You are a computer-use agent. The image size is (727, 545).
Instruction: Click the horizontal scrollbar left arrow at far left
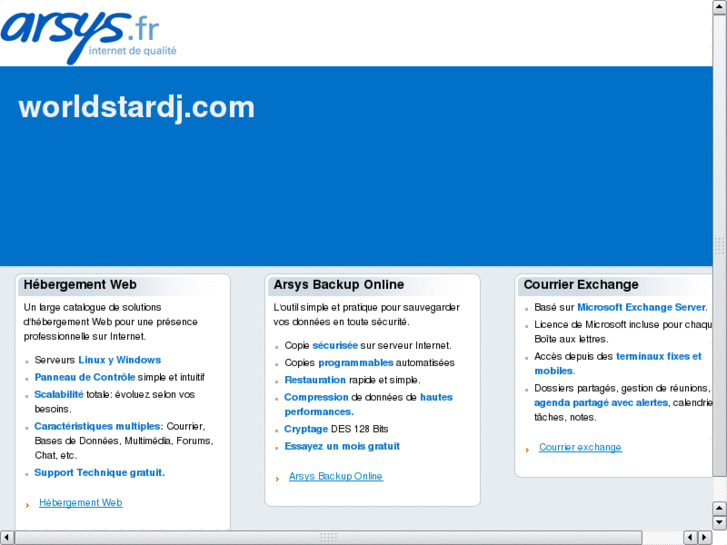coord(6,538)
